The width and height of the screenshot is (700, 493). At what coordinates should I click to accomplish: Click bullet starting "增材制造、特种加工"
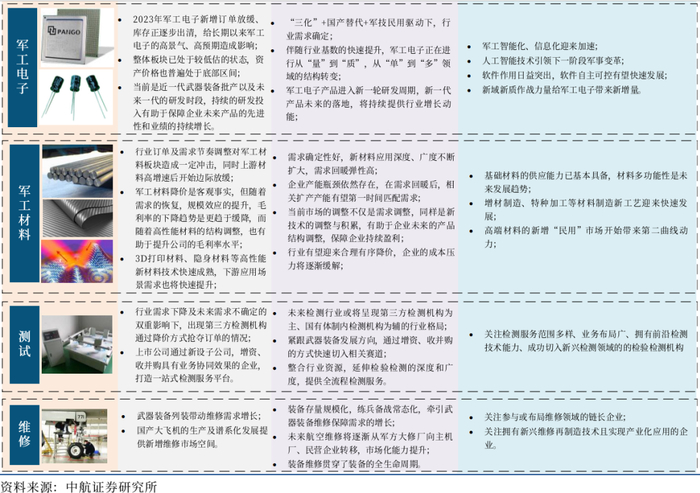click(586, 209)
